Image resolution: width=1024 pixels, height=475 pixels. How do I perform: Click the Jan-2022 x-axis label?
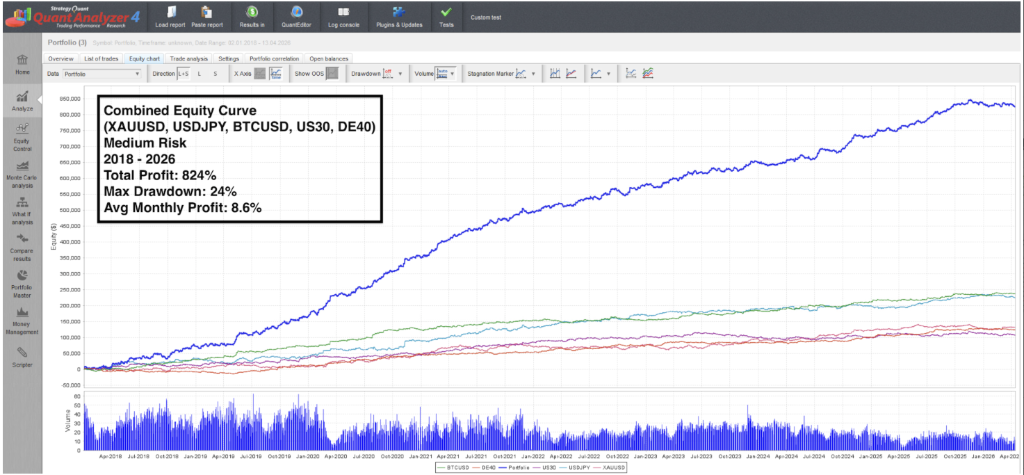pyautogui.click(x=532, y=455)
